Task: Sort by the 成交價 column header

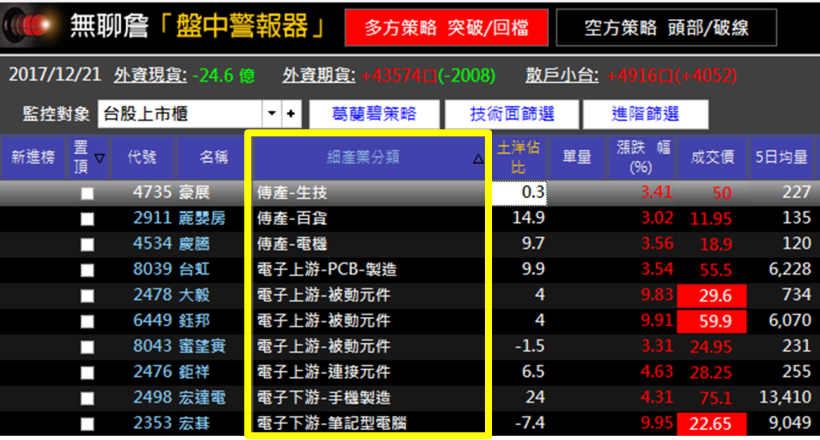Action: point(712,157)
